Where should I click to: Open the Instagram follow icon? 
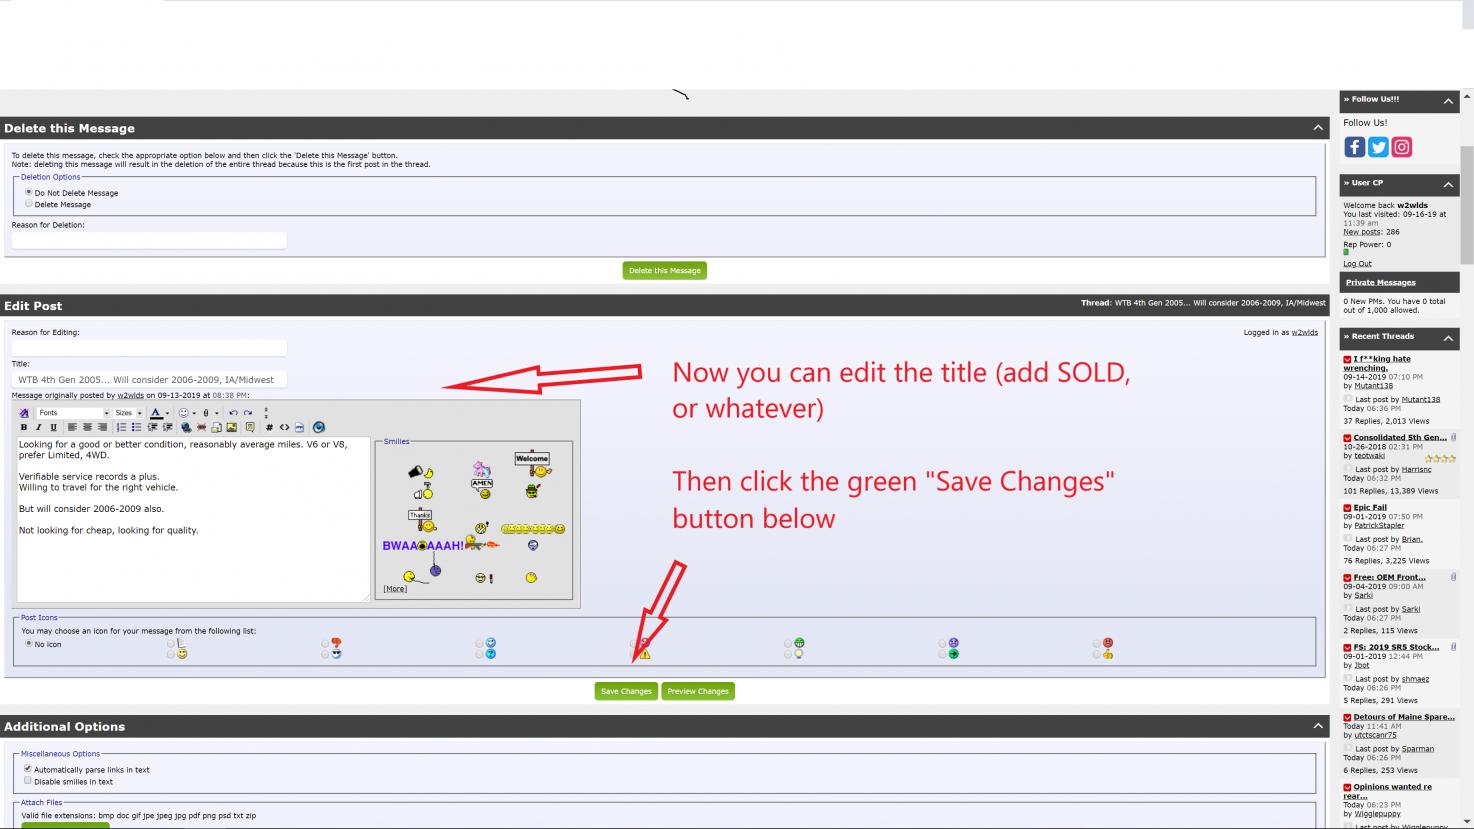click(x=1402, y=147)
